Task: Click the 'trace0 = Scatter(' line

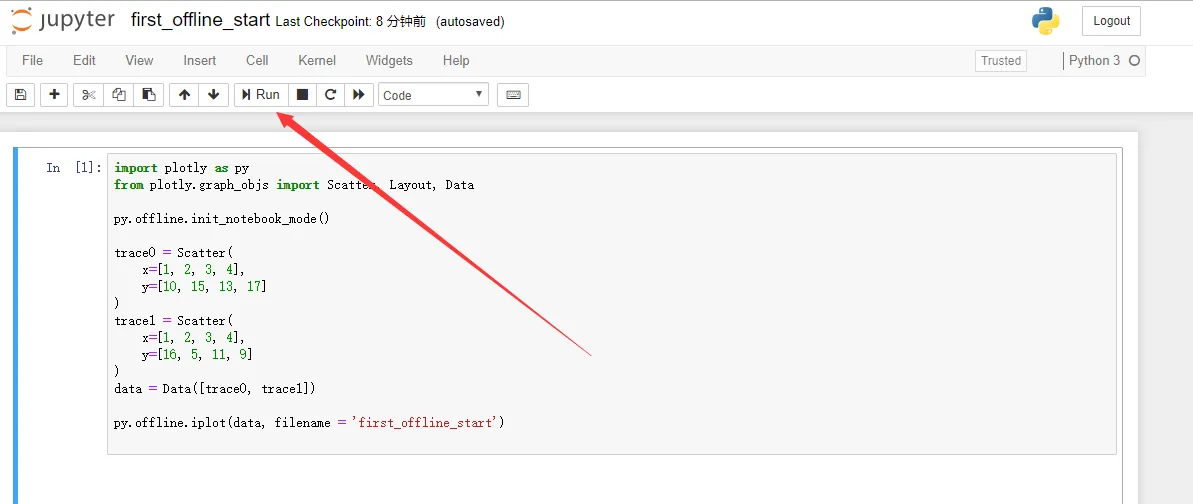Action: tap(174, 253)
